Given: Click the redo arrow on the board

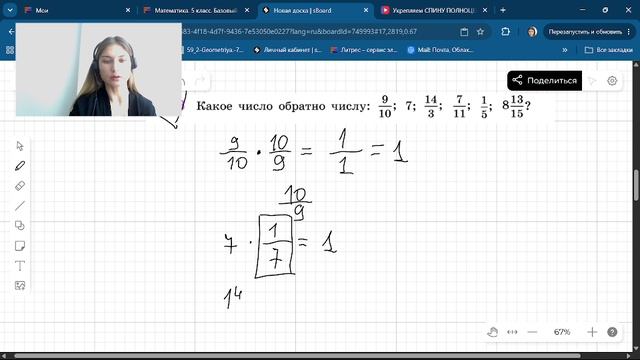Looking at the screenshot, I should pos(200,81).
